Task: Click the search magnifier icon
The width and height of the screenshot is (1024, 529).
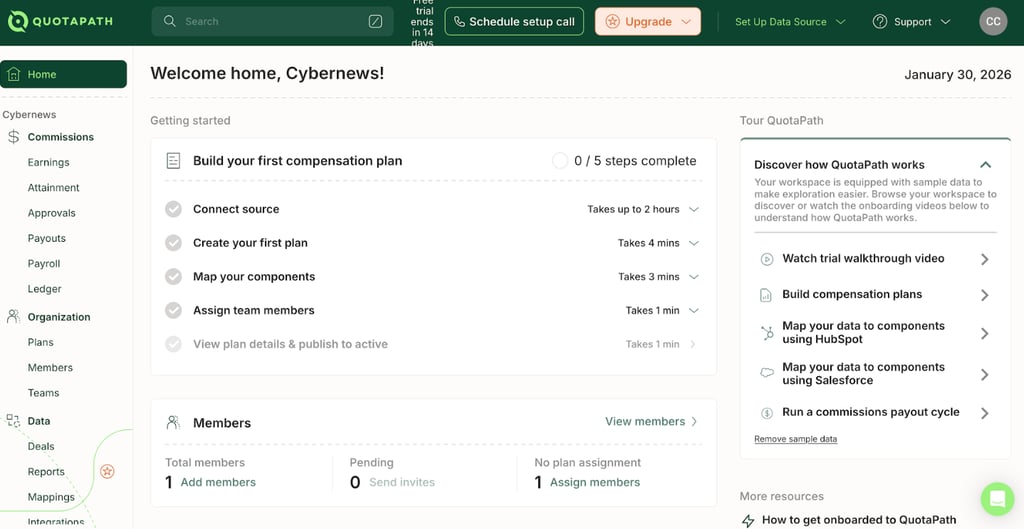Action: click(x=170, y=22)
